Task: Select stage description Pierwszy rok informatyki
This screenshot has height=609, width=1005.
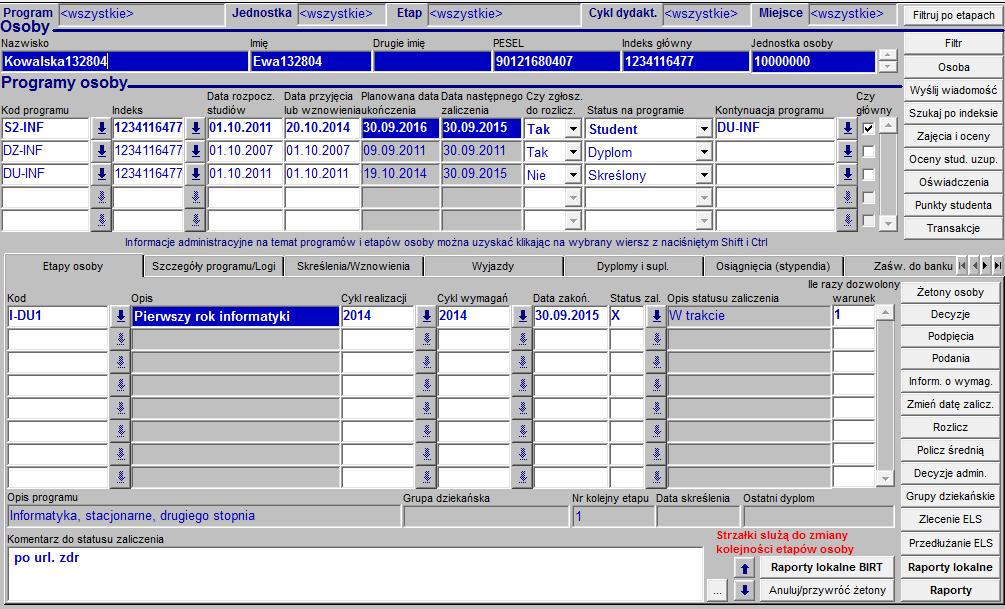Action: pyautogui.click(x=235, y=316)
